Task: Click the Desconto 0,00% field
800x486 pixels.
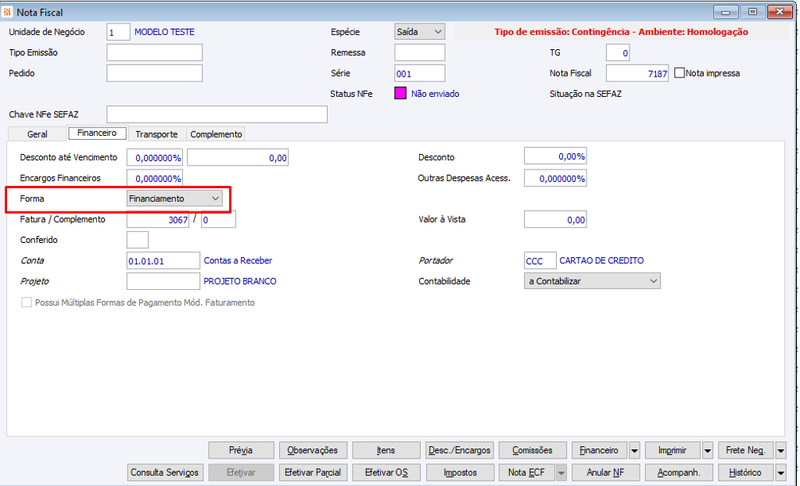Action: pos(555,156)
